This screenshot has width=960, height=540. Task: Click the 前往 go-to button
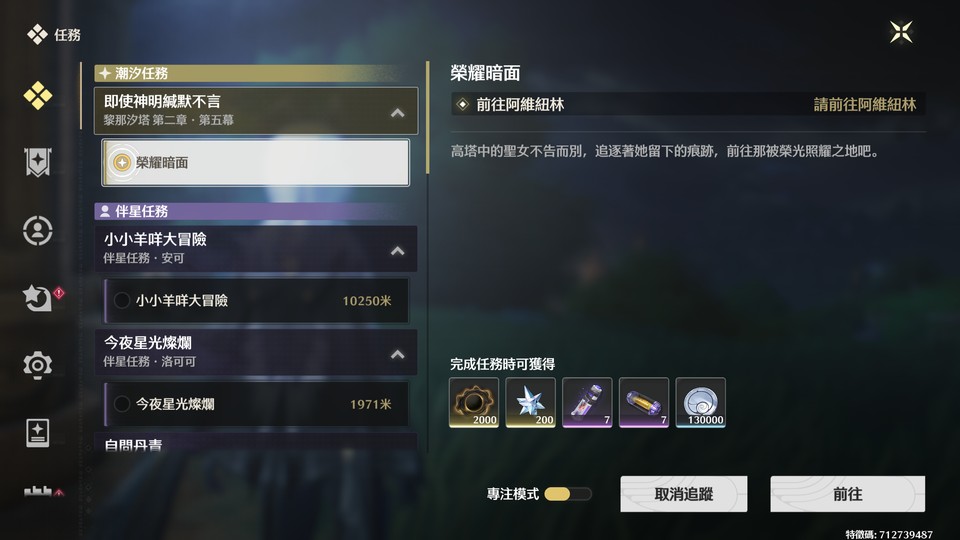point(848,494)
